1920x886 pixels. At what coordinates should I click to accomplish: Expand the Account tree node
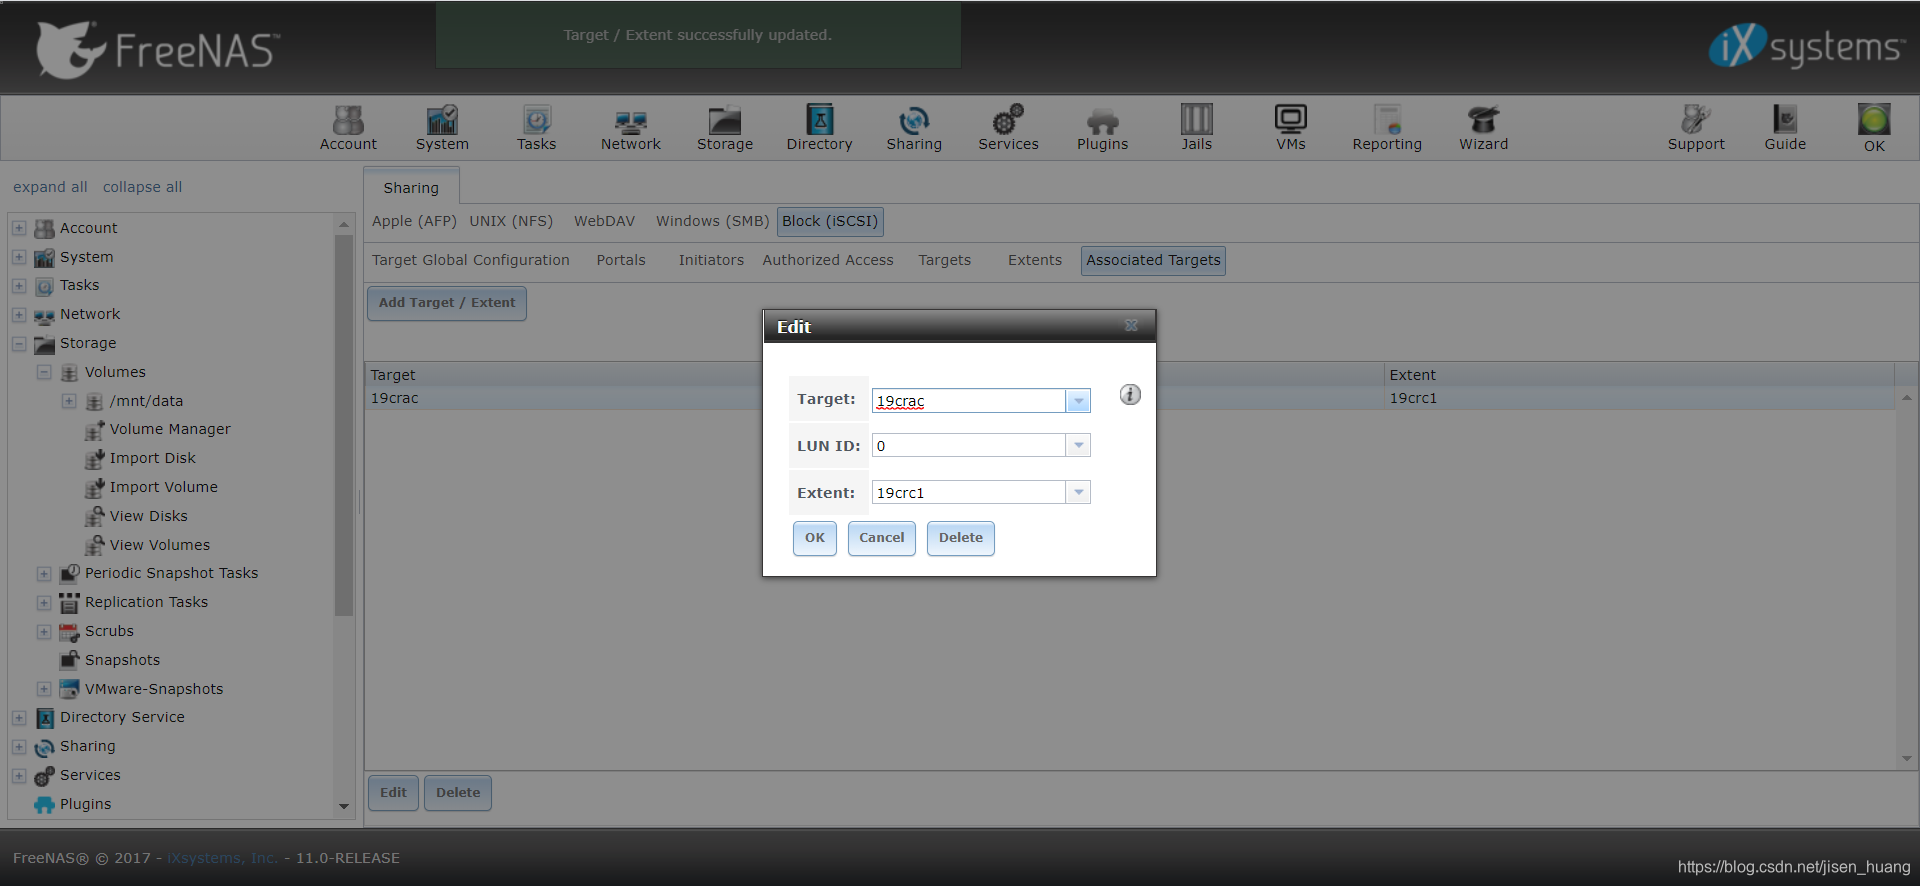[19, 228]
